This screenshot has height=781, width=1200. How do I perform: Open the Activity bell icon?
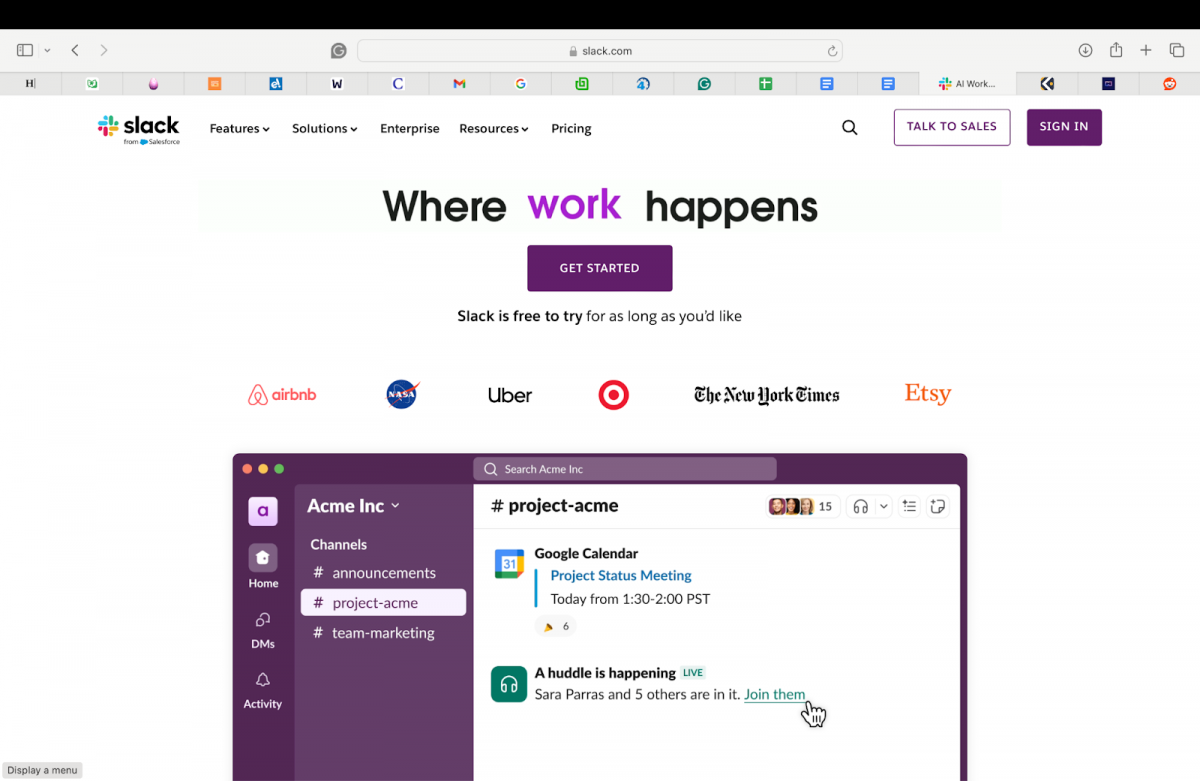263,680
